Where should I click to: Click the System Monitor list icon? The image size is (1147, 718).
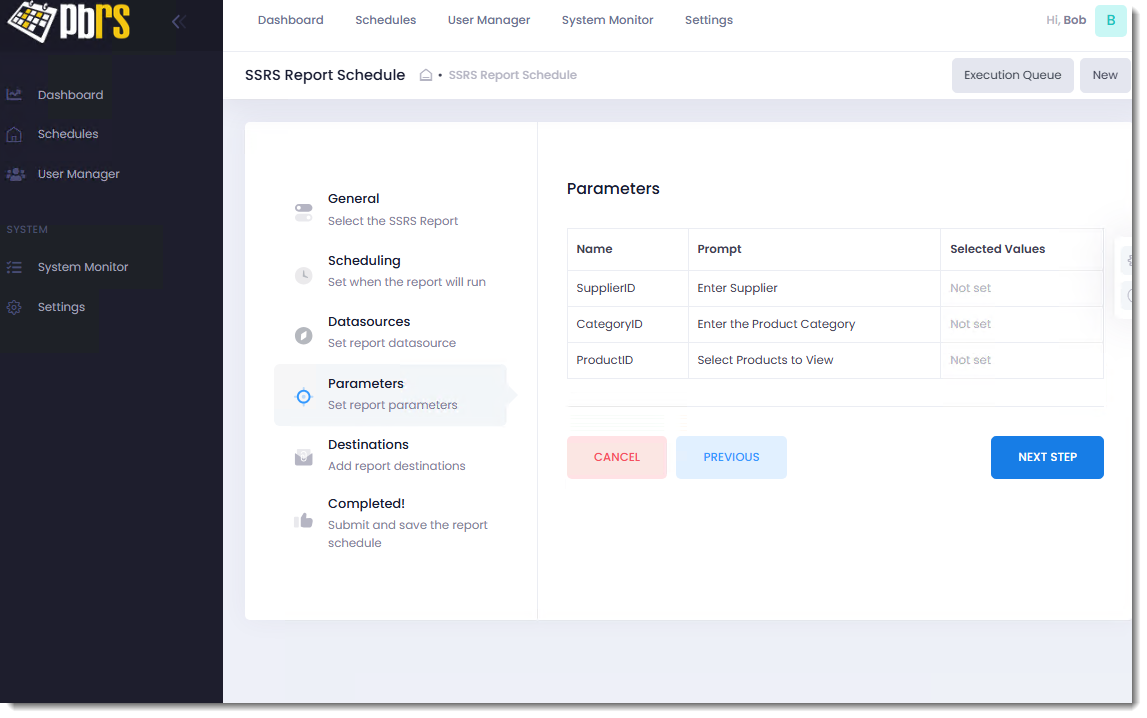coord(14,267)
